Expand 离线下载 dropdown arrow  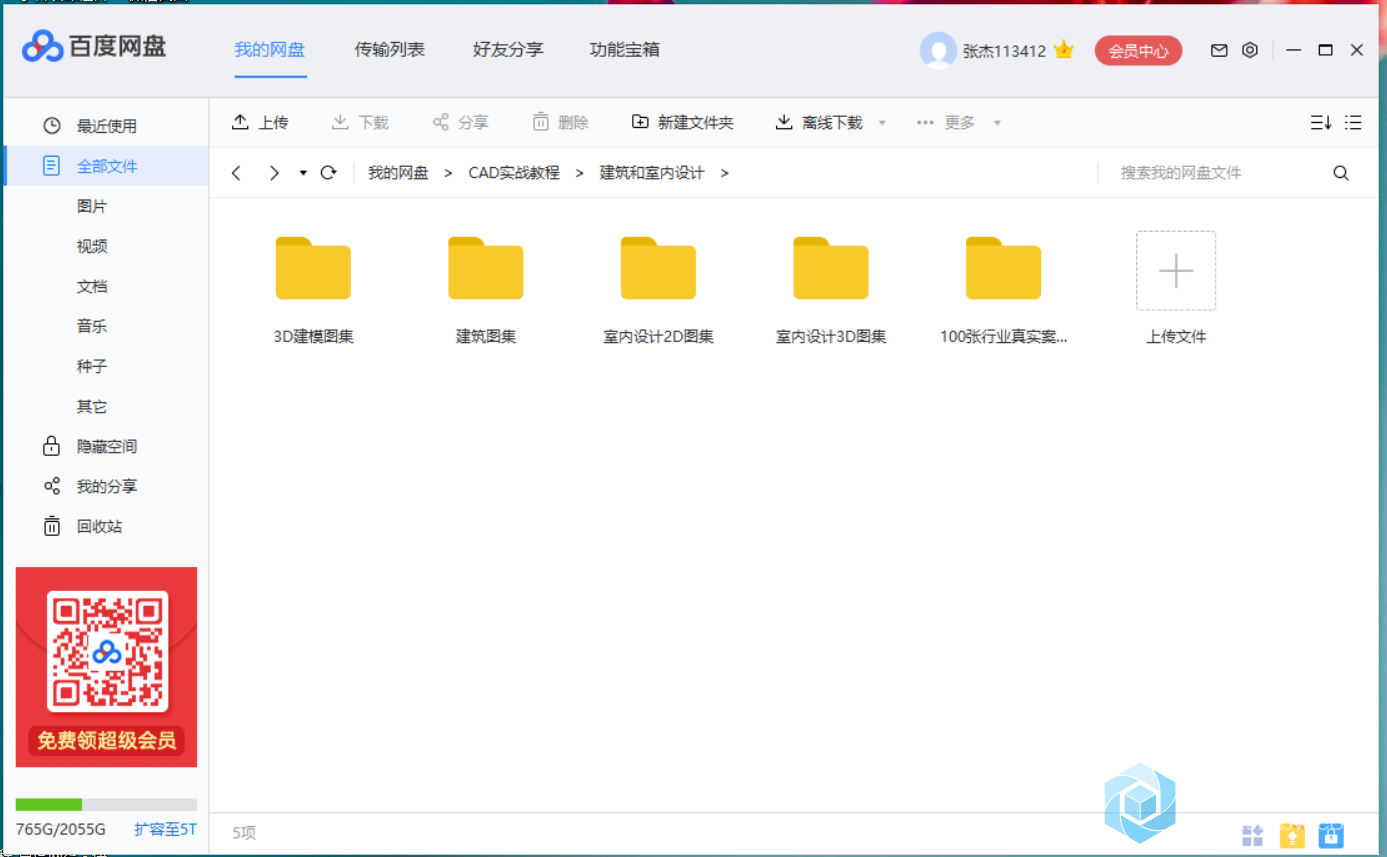882,123
